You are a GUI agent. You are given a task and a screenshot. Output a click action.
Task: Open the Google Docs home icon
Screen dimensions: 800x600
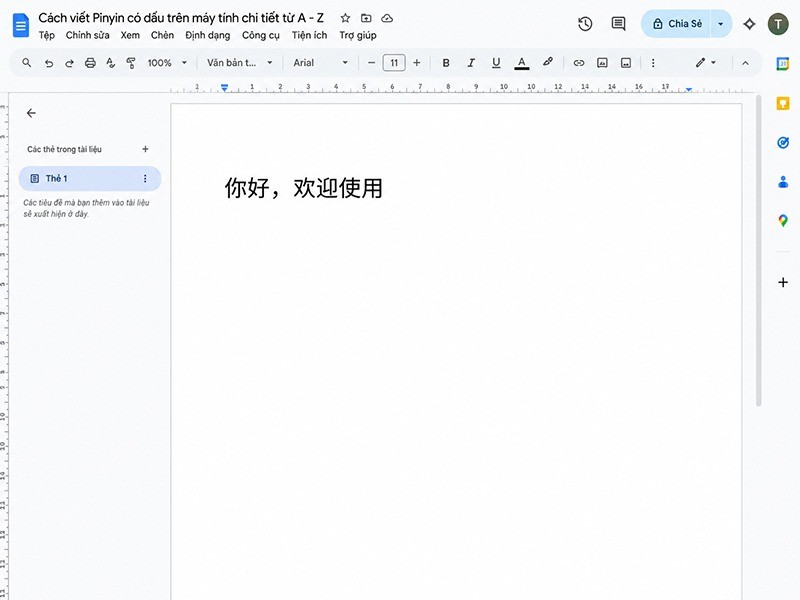tap(20, 26)
